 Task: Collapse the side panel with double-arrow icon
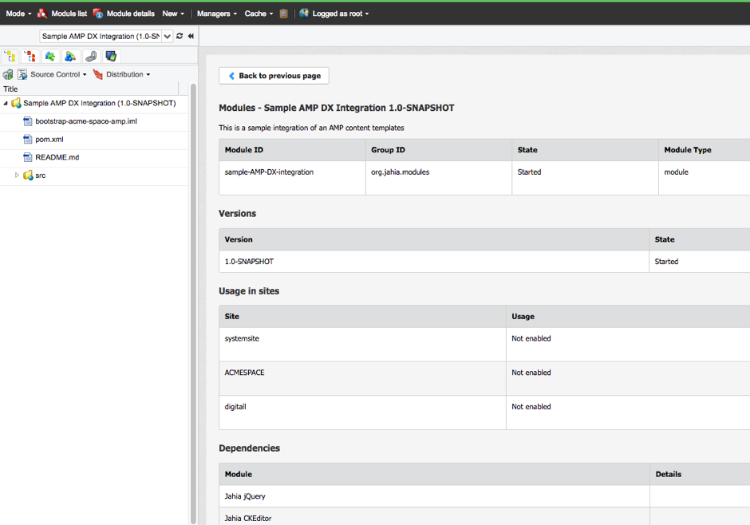[191, 36]
